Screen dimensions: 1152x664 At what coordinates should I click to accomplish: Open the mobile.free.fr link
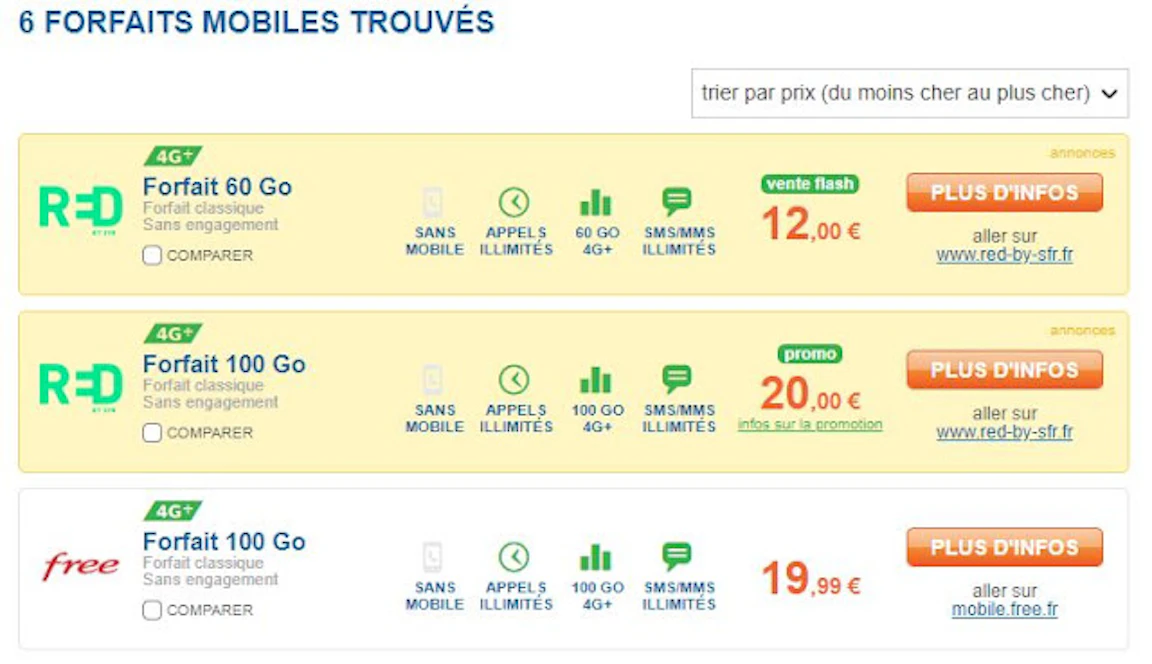click(x=1004, y=610)
